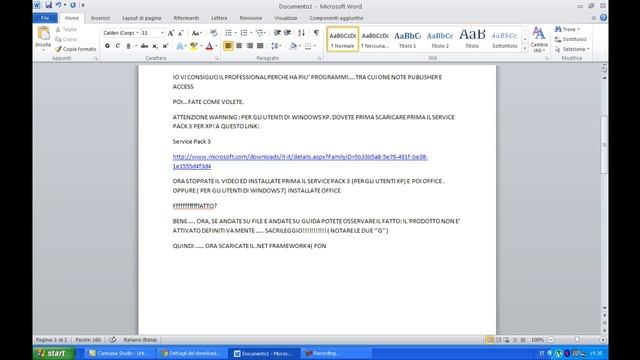640x360 pixels.
Task: Open borders dropdown
Action: click(310, 46)
